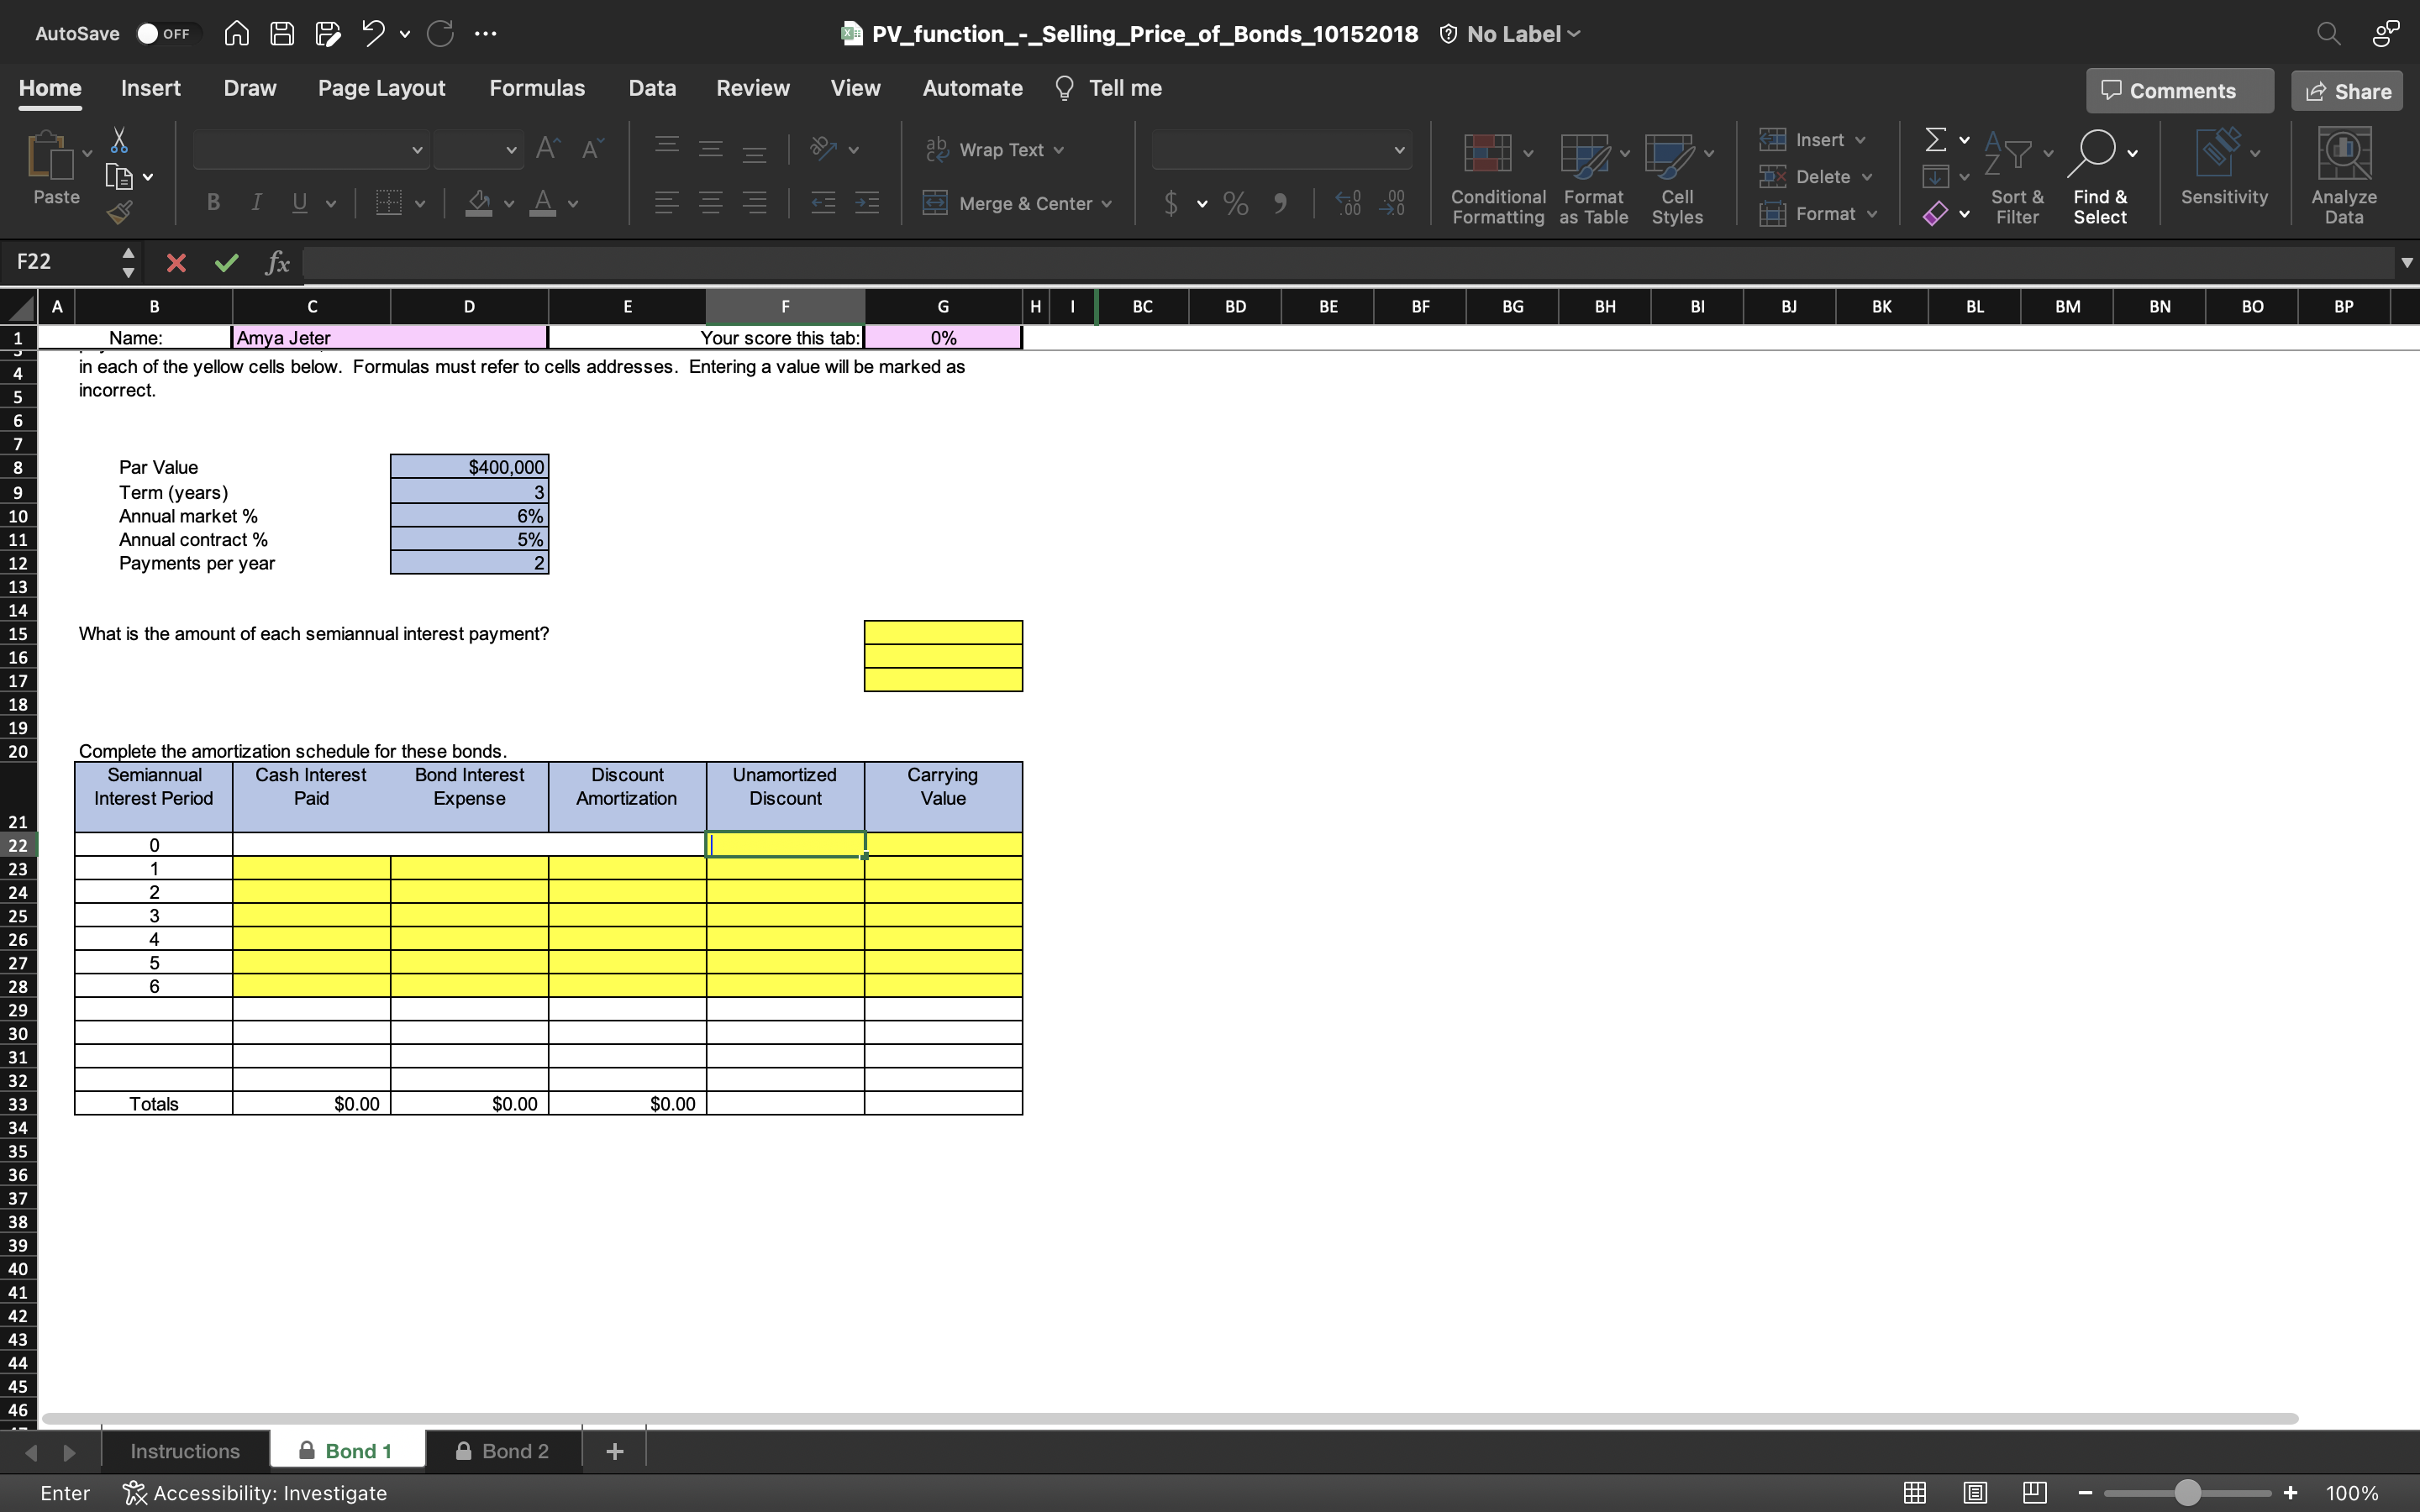Screen dimensions: 2420x1512
Task: Toggle underline formatting
Action: click(x=300, y=203)
